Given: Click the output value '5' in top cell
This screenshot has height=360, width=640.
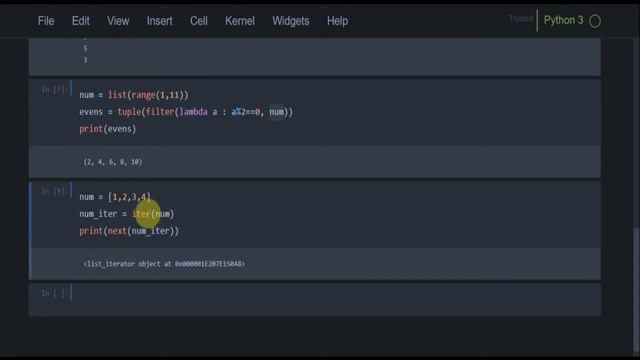Looking at the screenshot, I should [85, 48].
